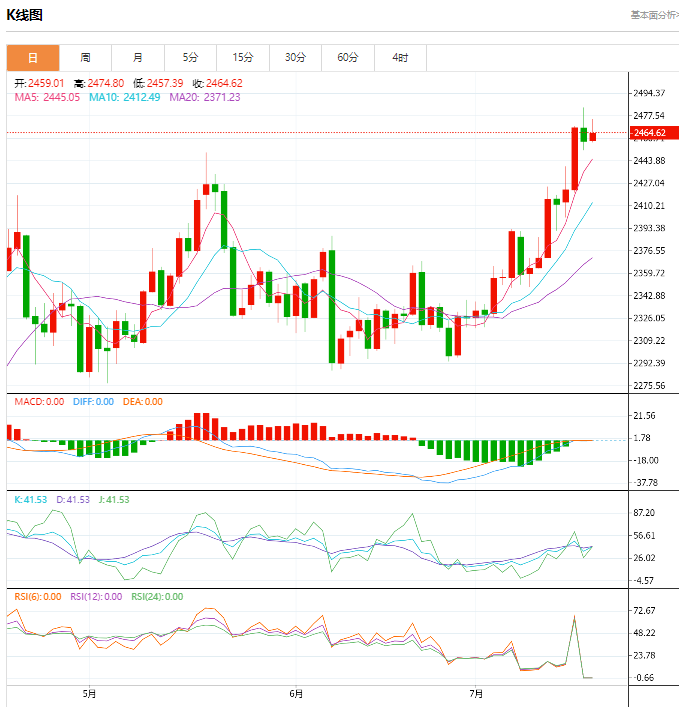679x707 pixels.
Task: Switch to the 月 monthly tab
Action: coord(138,58)
